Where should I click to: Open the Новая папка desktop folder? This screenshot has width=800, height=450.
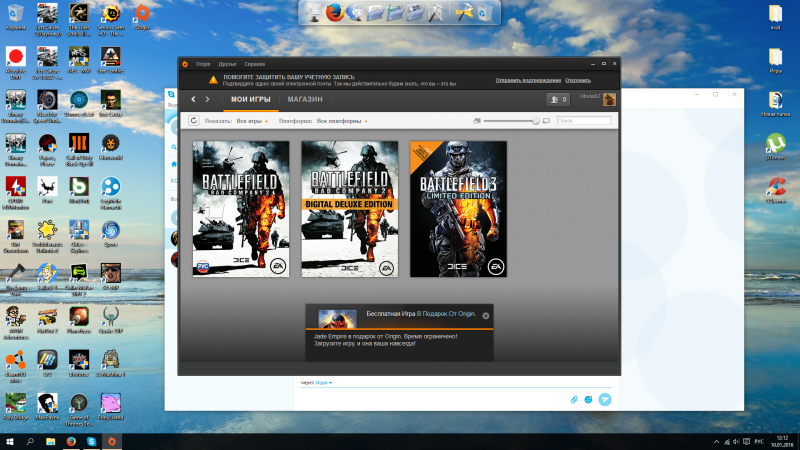tap(776, 105)
